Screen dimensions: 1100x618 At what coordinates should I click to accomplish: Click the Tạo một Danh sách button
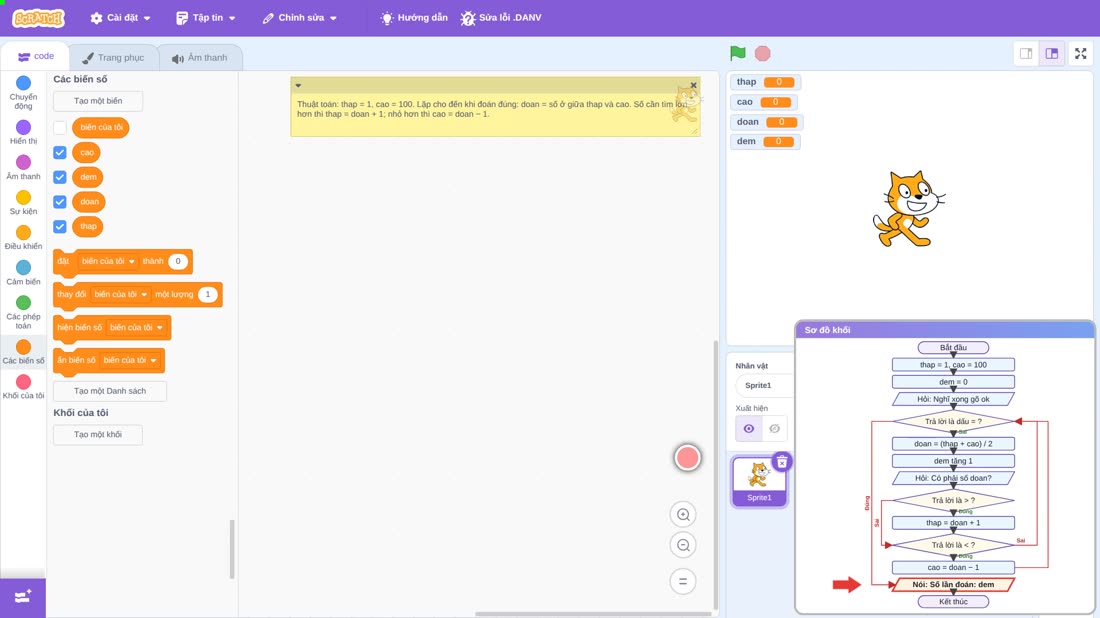pyautogui.click(x=110, y=391)
